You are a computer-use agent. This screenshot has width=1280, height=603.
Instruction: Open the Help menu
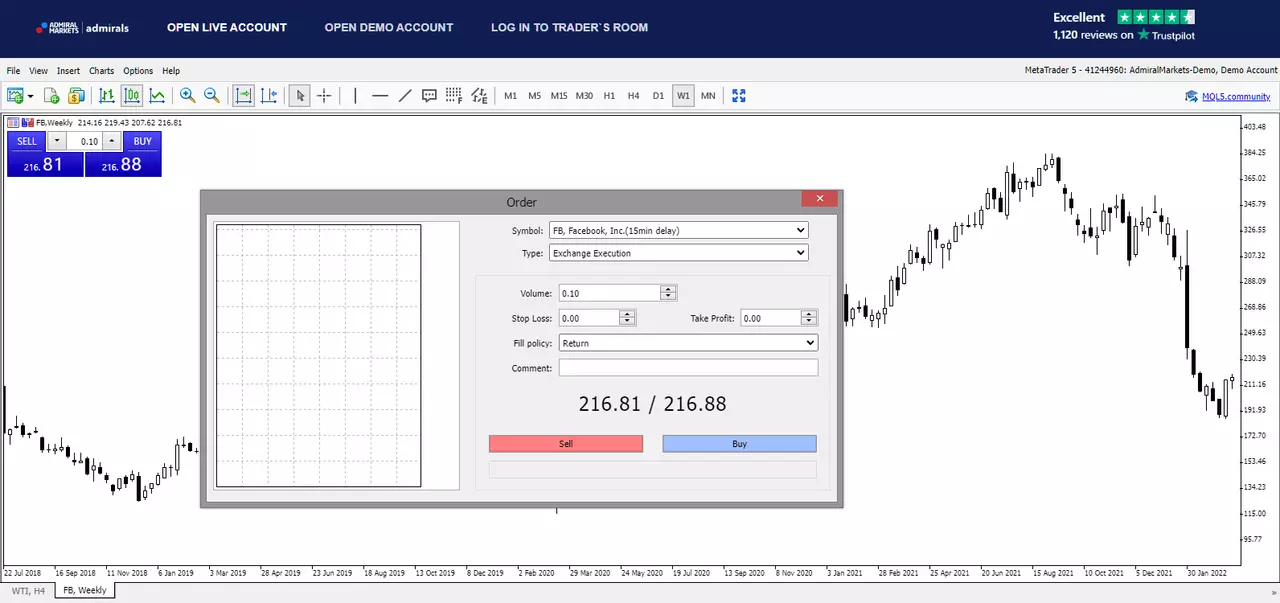[171, 71]
